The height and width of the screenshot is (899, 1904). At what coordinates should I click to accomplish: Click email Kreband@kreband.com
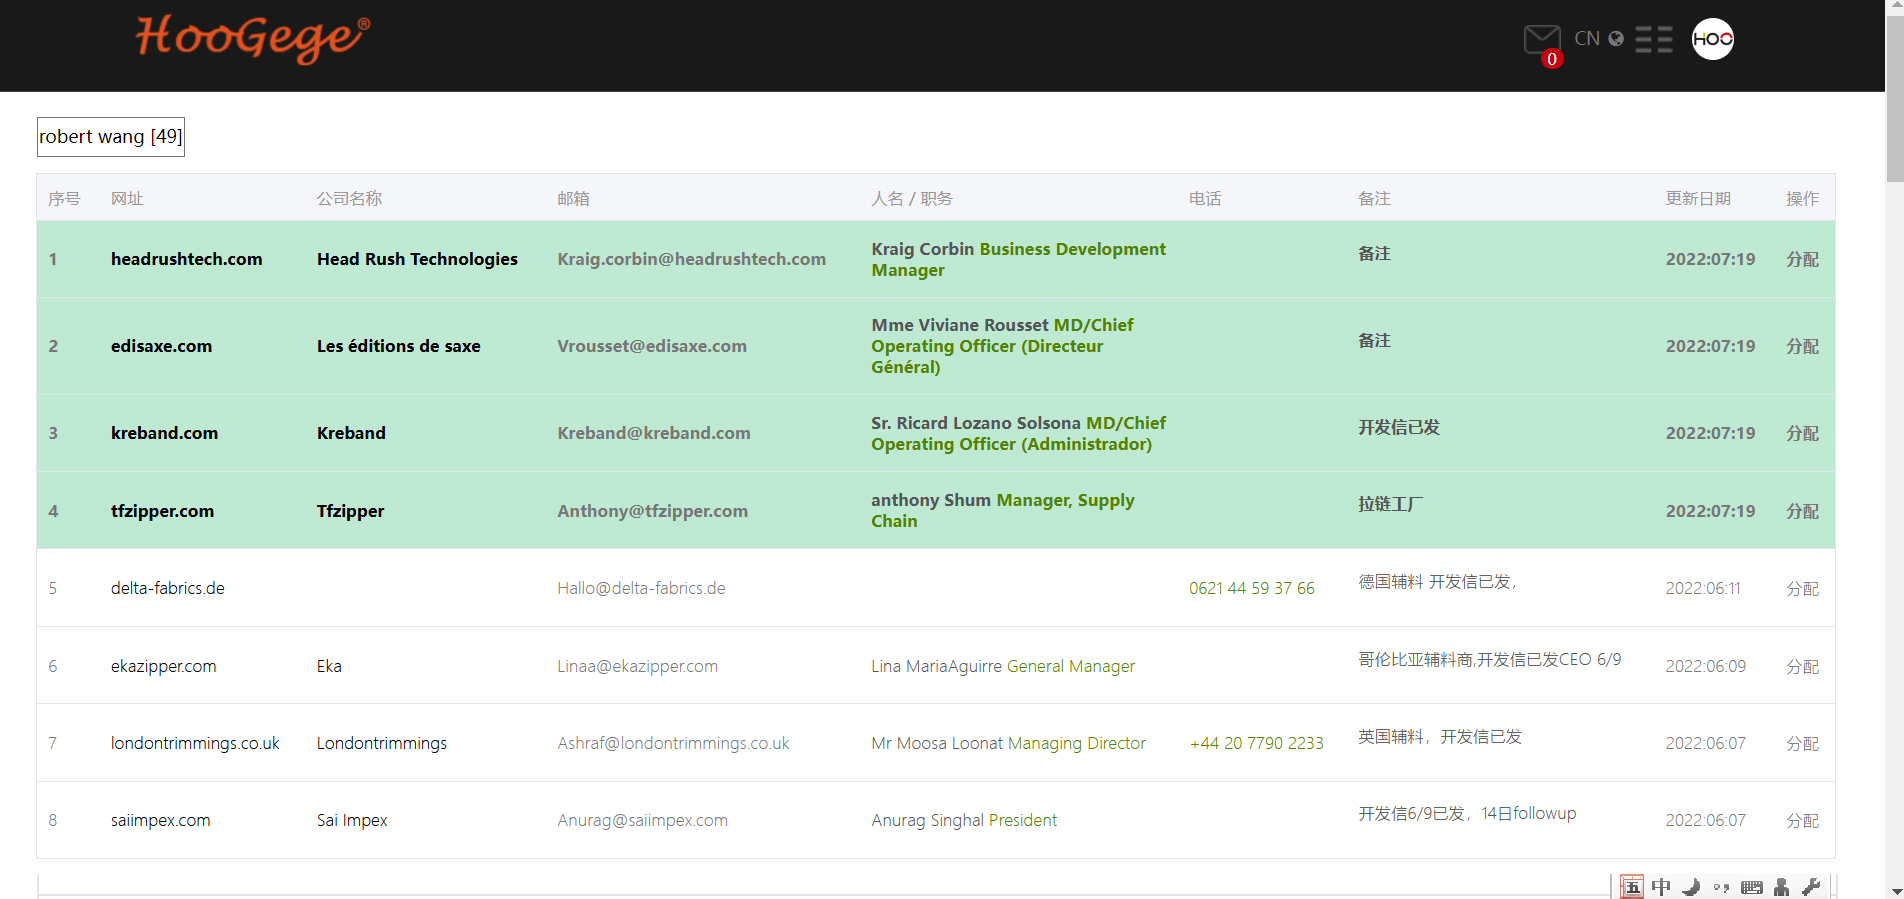(x=654, y=433)
